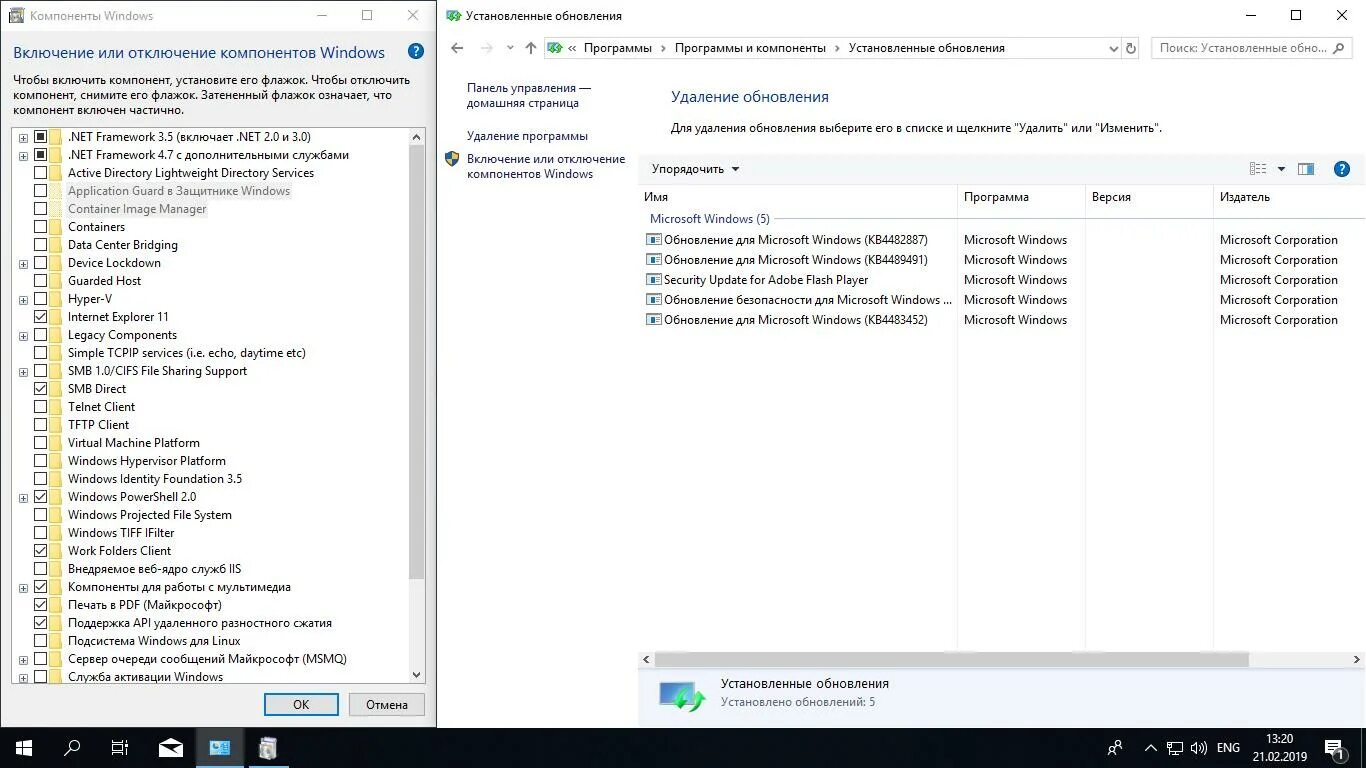
Task: Expand the Device Lockdown node
Action: click(x=23, y=263)
